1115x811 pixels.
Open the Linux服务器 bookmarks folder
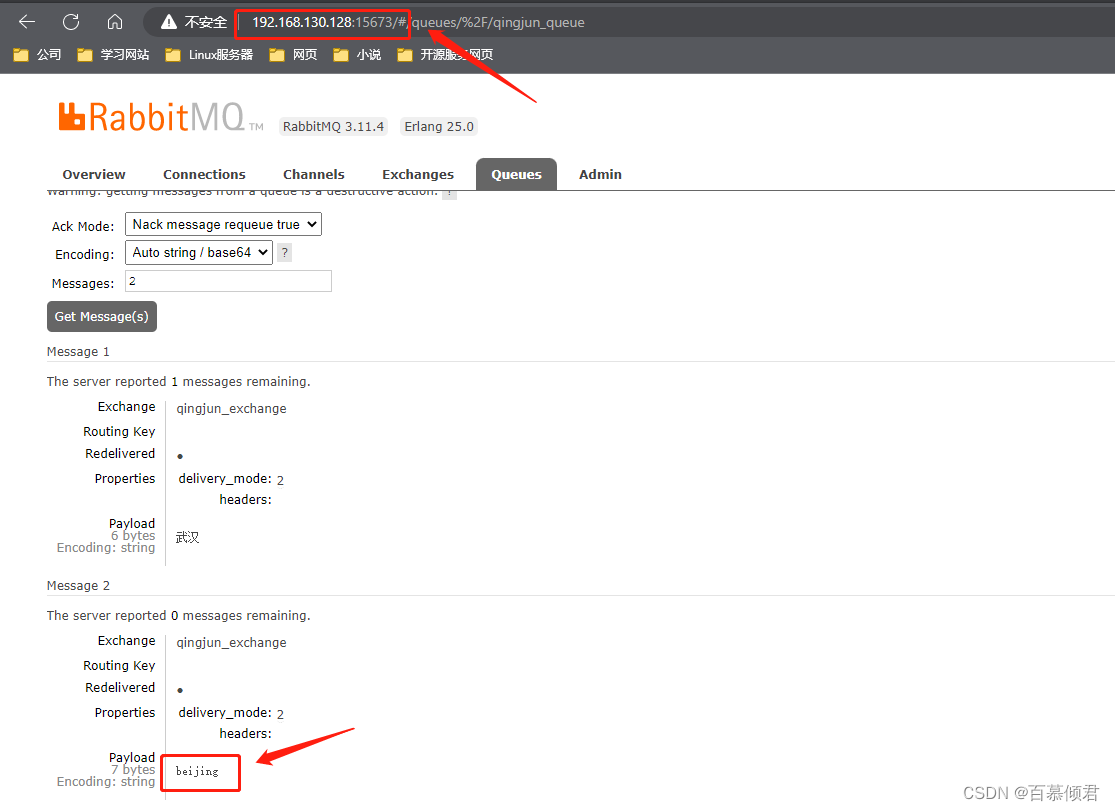tap(209, 55)
